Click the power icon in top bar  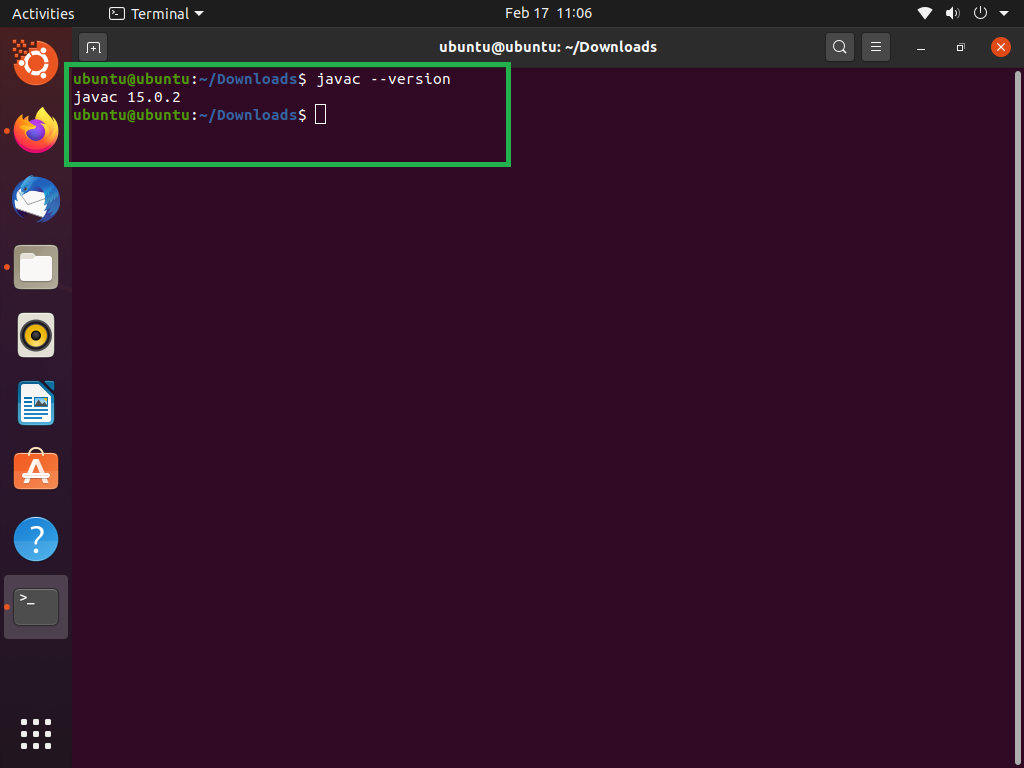coord(980,13)
